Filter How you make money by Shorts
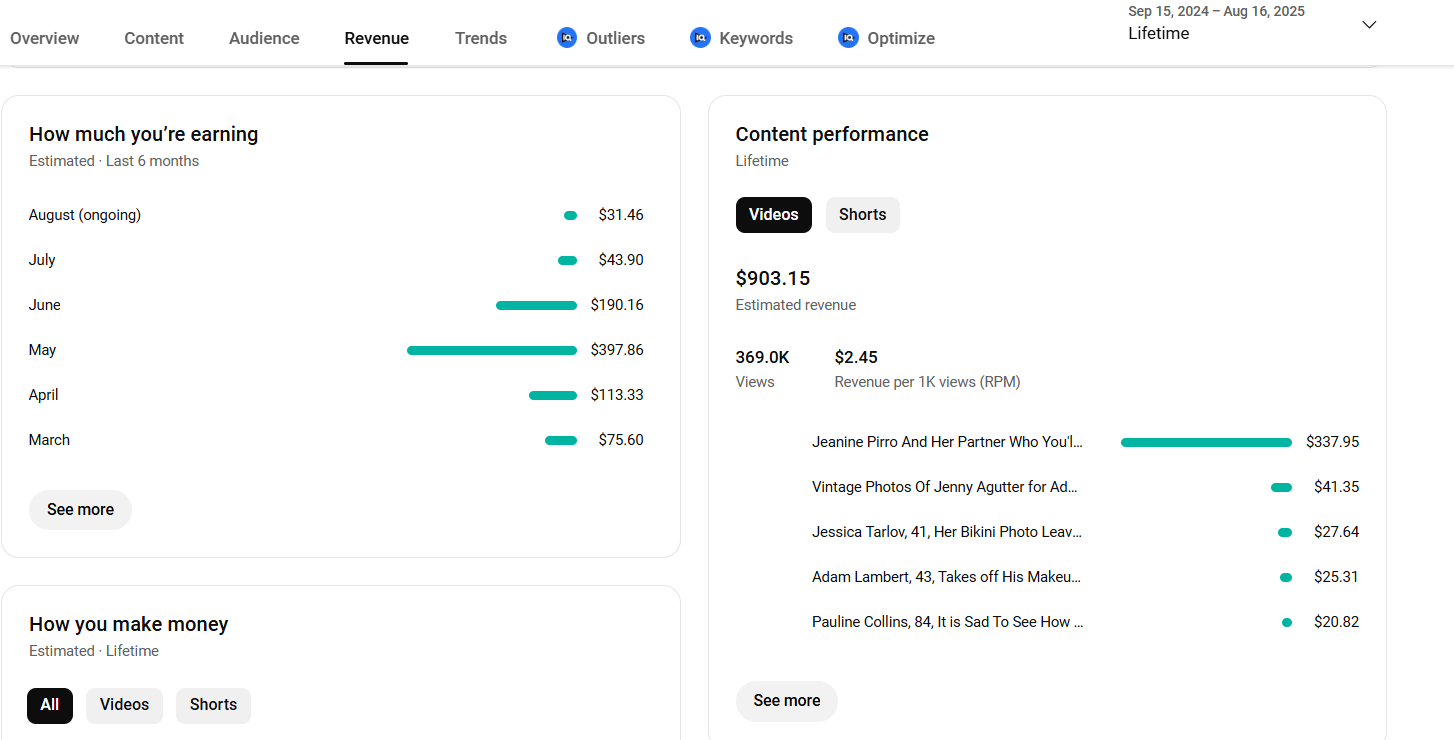 click(x=213, y=705)
